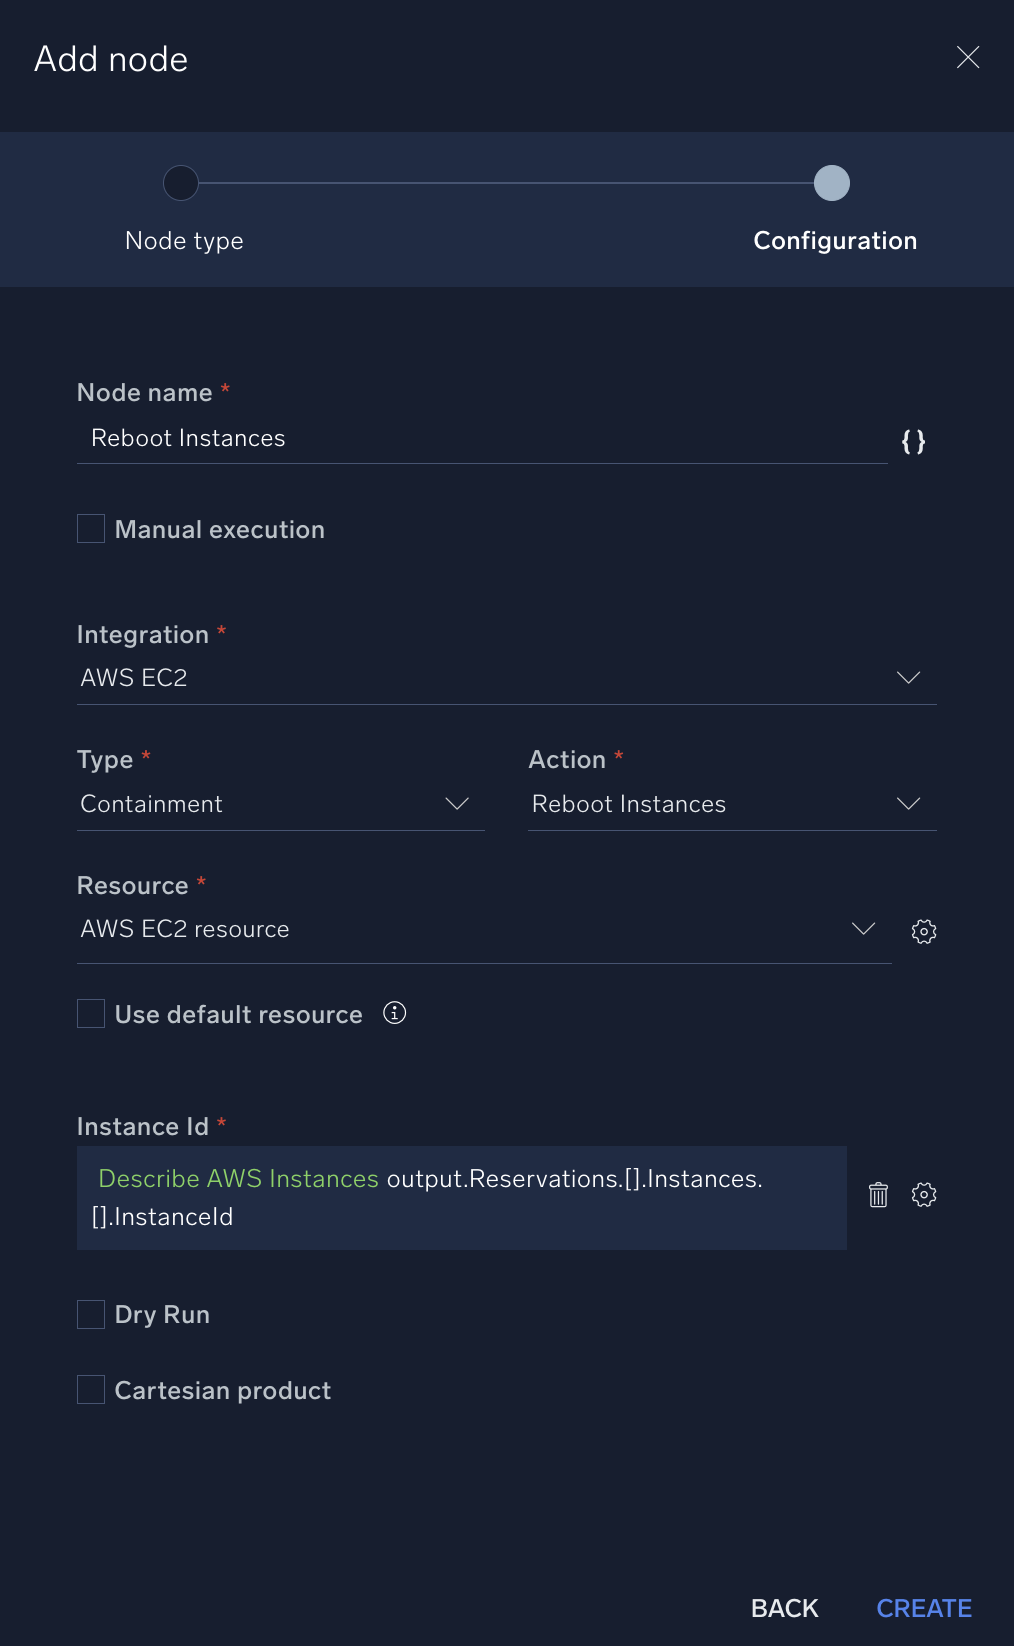Toggle the Cartesian product checkbox
Viewport: 1014px width, 1646px height.
click(91, 1390)
